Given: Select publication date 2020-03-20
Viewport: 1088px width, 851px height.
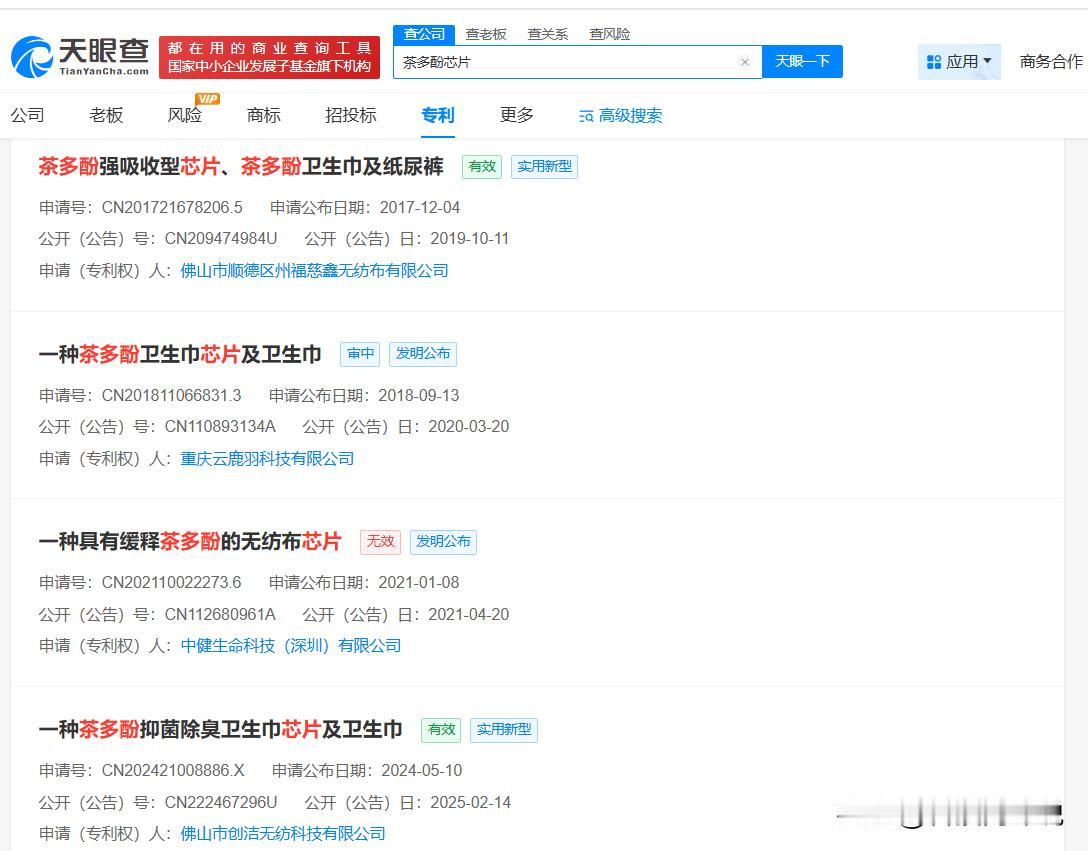Looking at the screenshot, I should (468, 426).
